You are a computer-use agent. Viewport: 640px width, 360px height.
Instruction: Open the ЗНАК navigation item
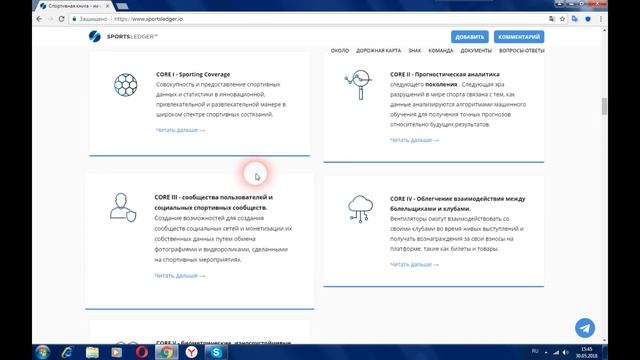(x=414, y=51)
